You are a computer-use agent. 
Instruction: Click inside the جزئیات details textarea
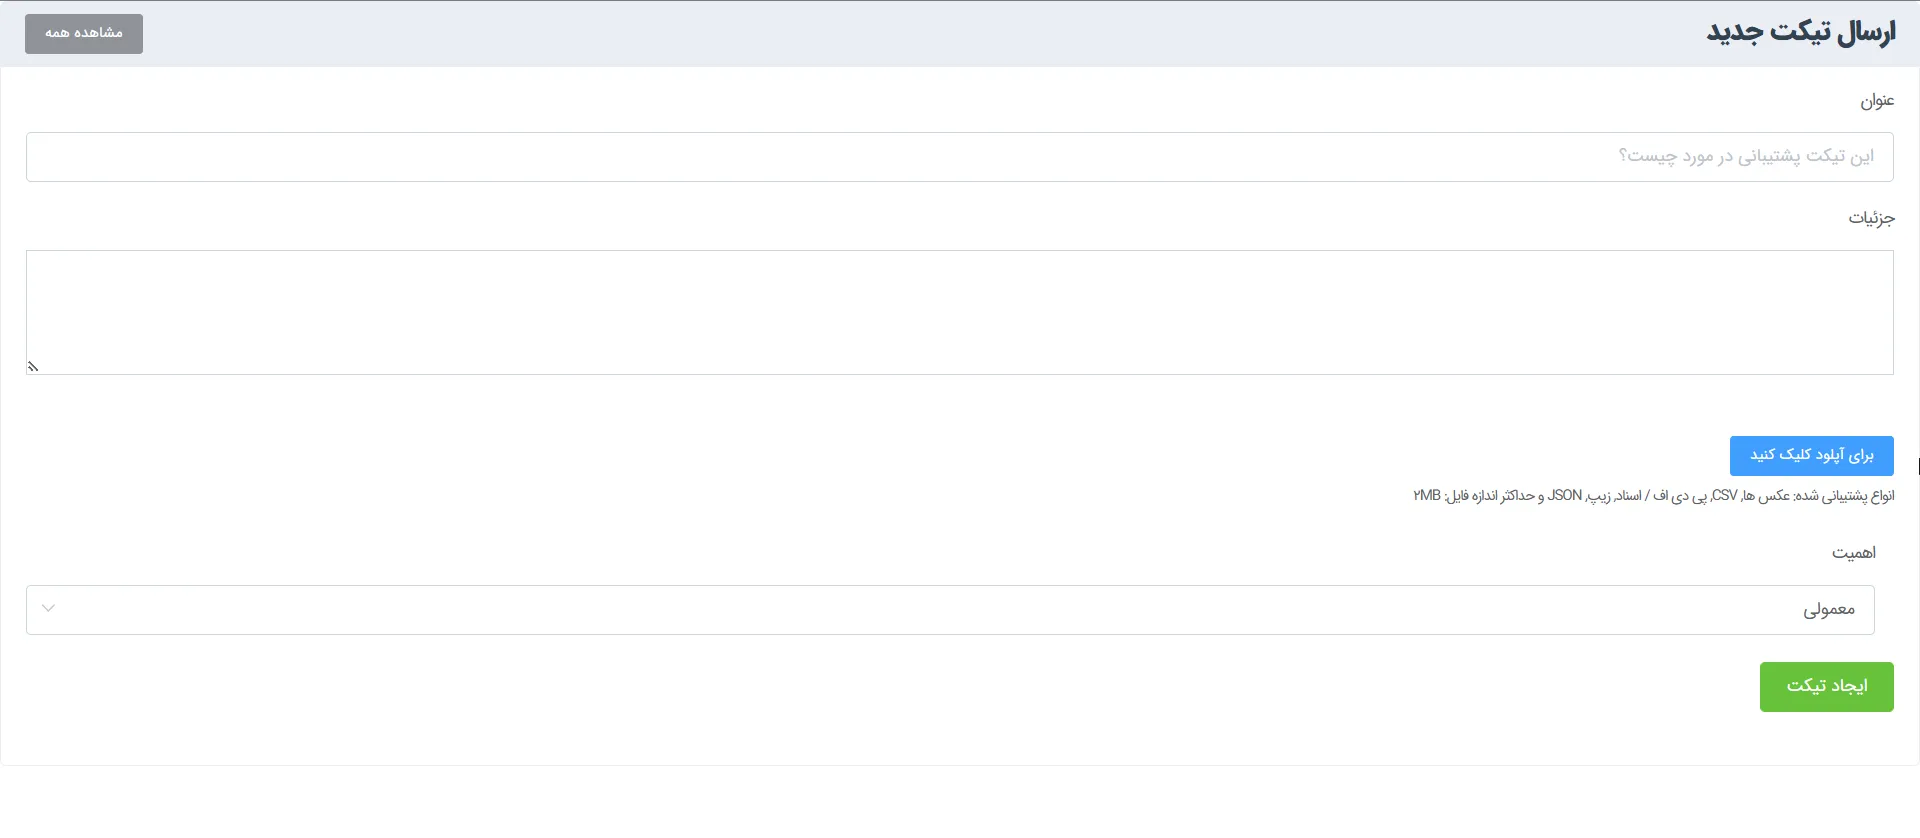pos(960,312)
